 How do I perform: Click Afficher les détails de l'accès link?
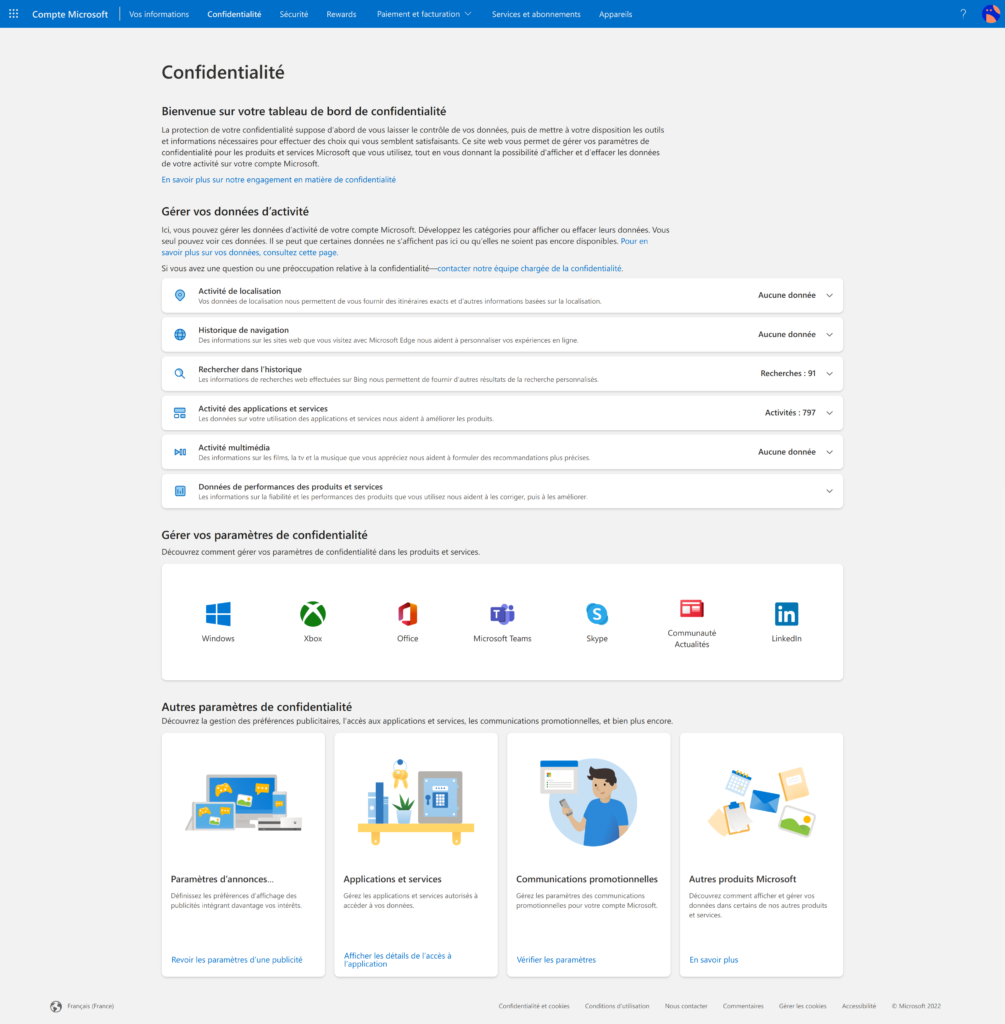(x=398, y=960)
